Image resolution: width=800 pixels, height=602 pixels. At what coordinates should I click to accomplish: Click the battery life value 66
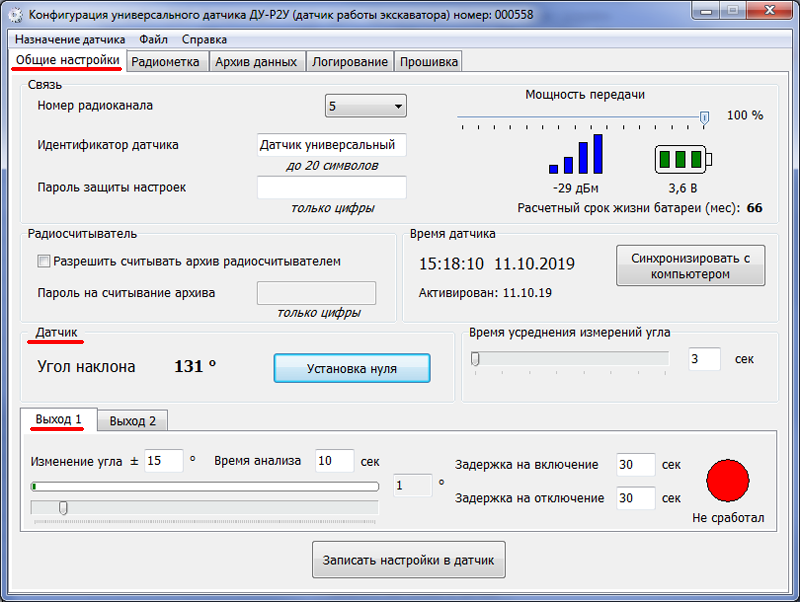(755, 208)
